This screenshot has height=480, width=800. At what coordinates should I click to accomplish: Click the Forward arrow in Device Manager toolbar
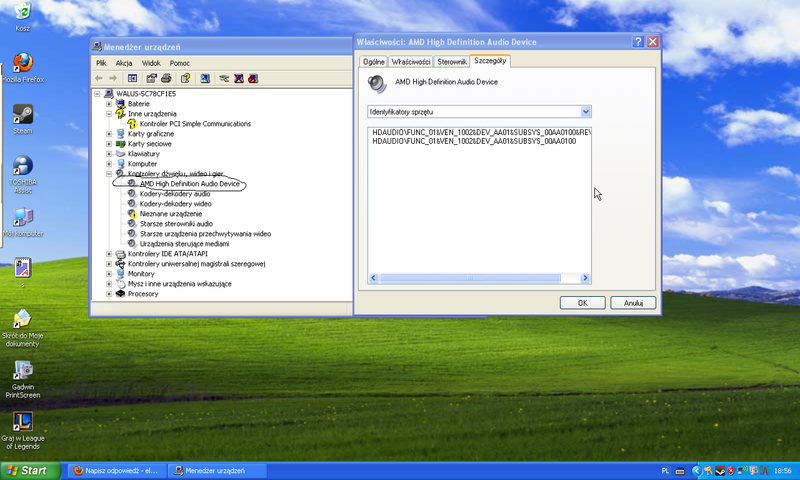coord(113,78)
